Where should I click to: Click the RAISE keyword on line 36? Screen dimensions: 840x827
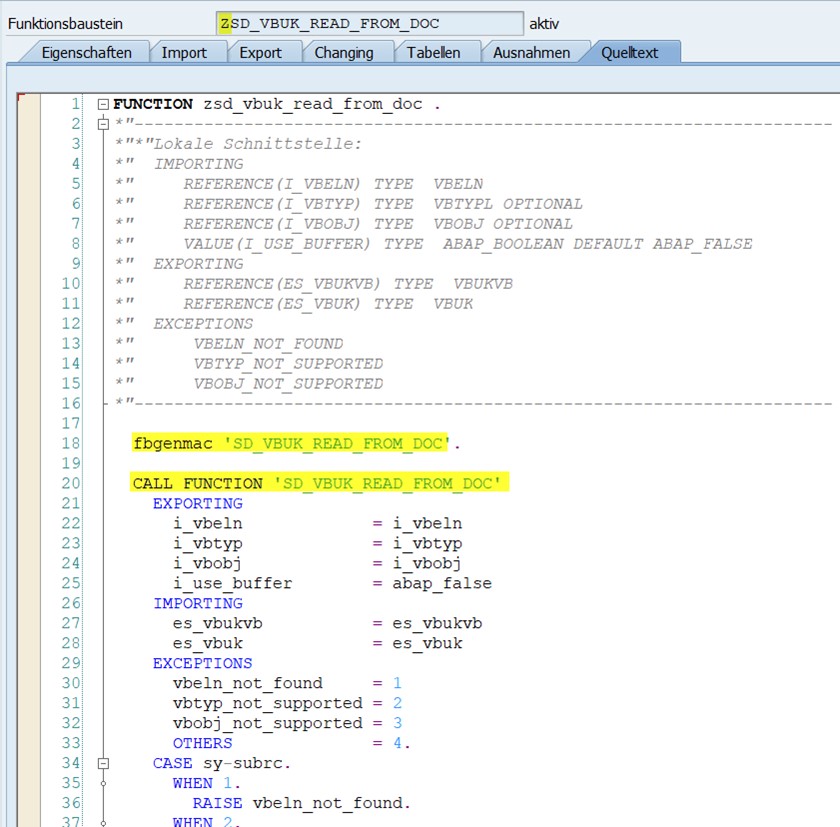(x=218, y=803)
